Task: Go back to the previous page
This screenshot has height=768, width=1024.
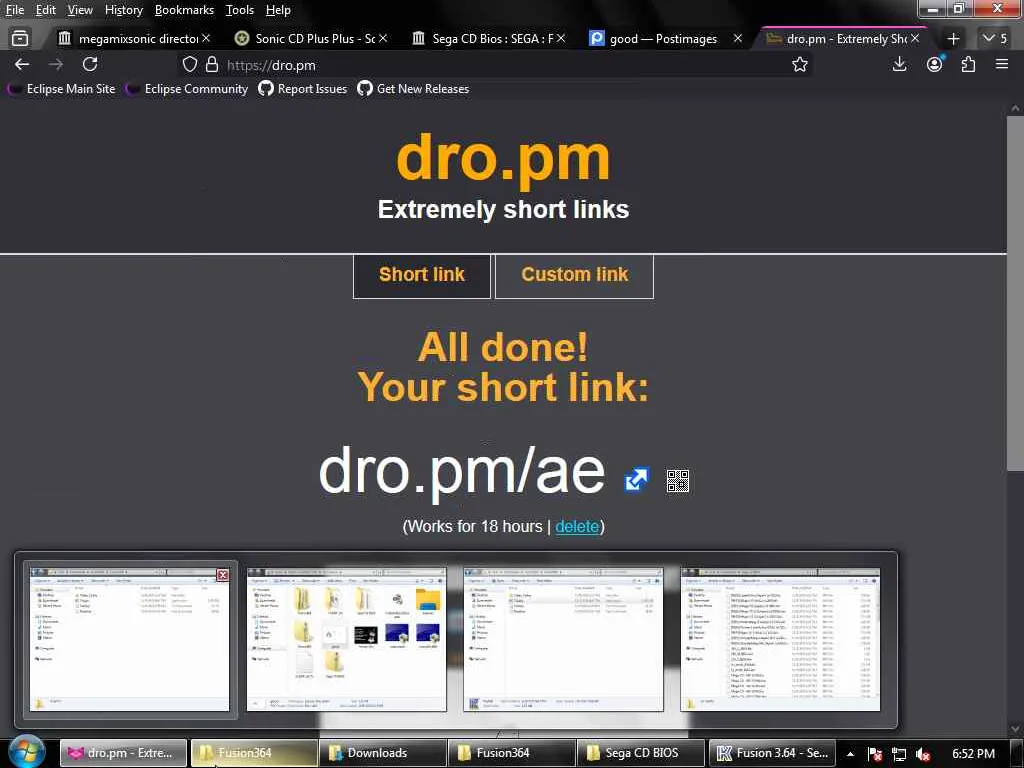Action: pyautogui.click(x=22, y=64)
